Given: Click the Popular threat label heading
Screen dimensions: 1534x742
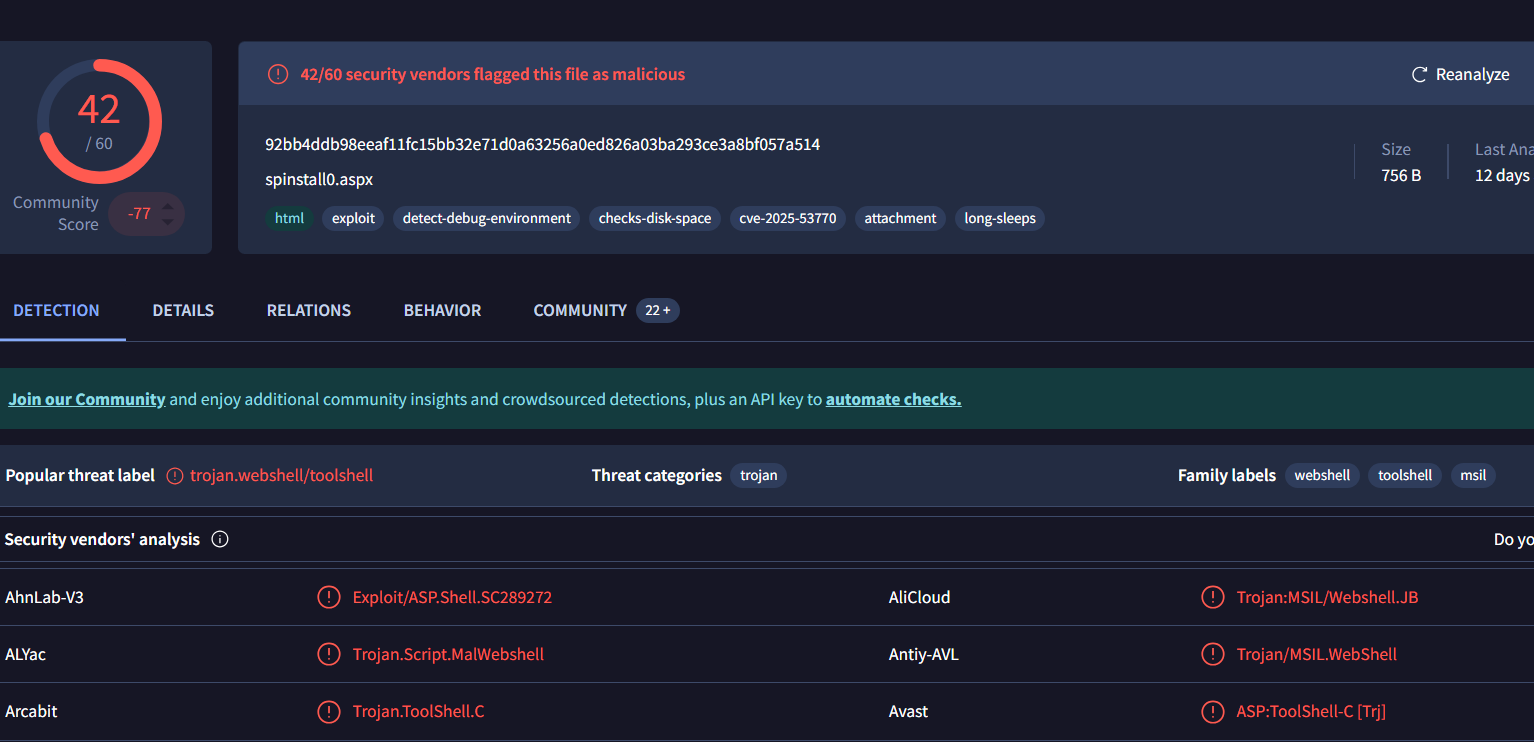Looking at the screenshot, I should point(80,476).
